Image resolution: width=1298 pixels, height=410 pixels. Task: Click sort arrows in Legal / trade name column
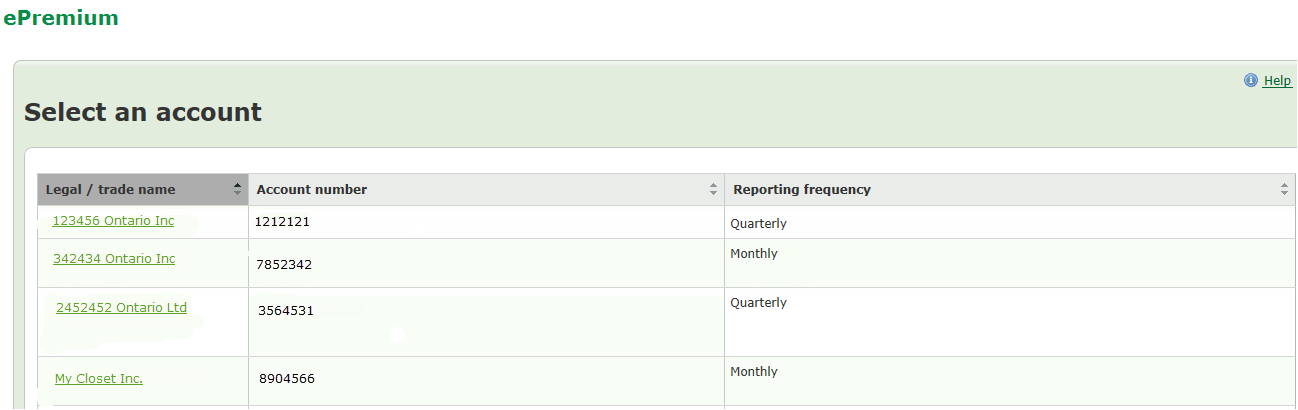point(237,189)
